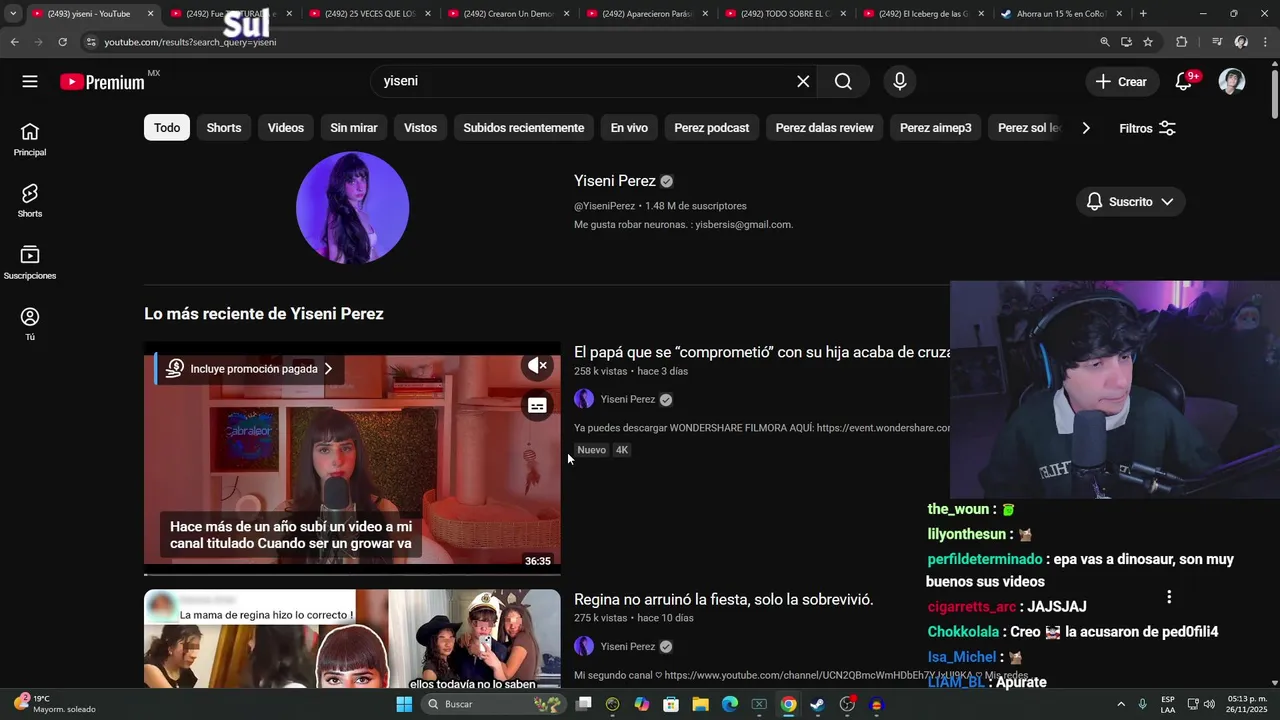
Task: Switch to the TODO SOBRE EL tab
Action: pyautogui.click(x=785, y=14)
